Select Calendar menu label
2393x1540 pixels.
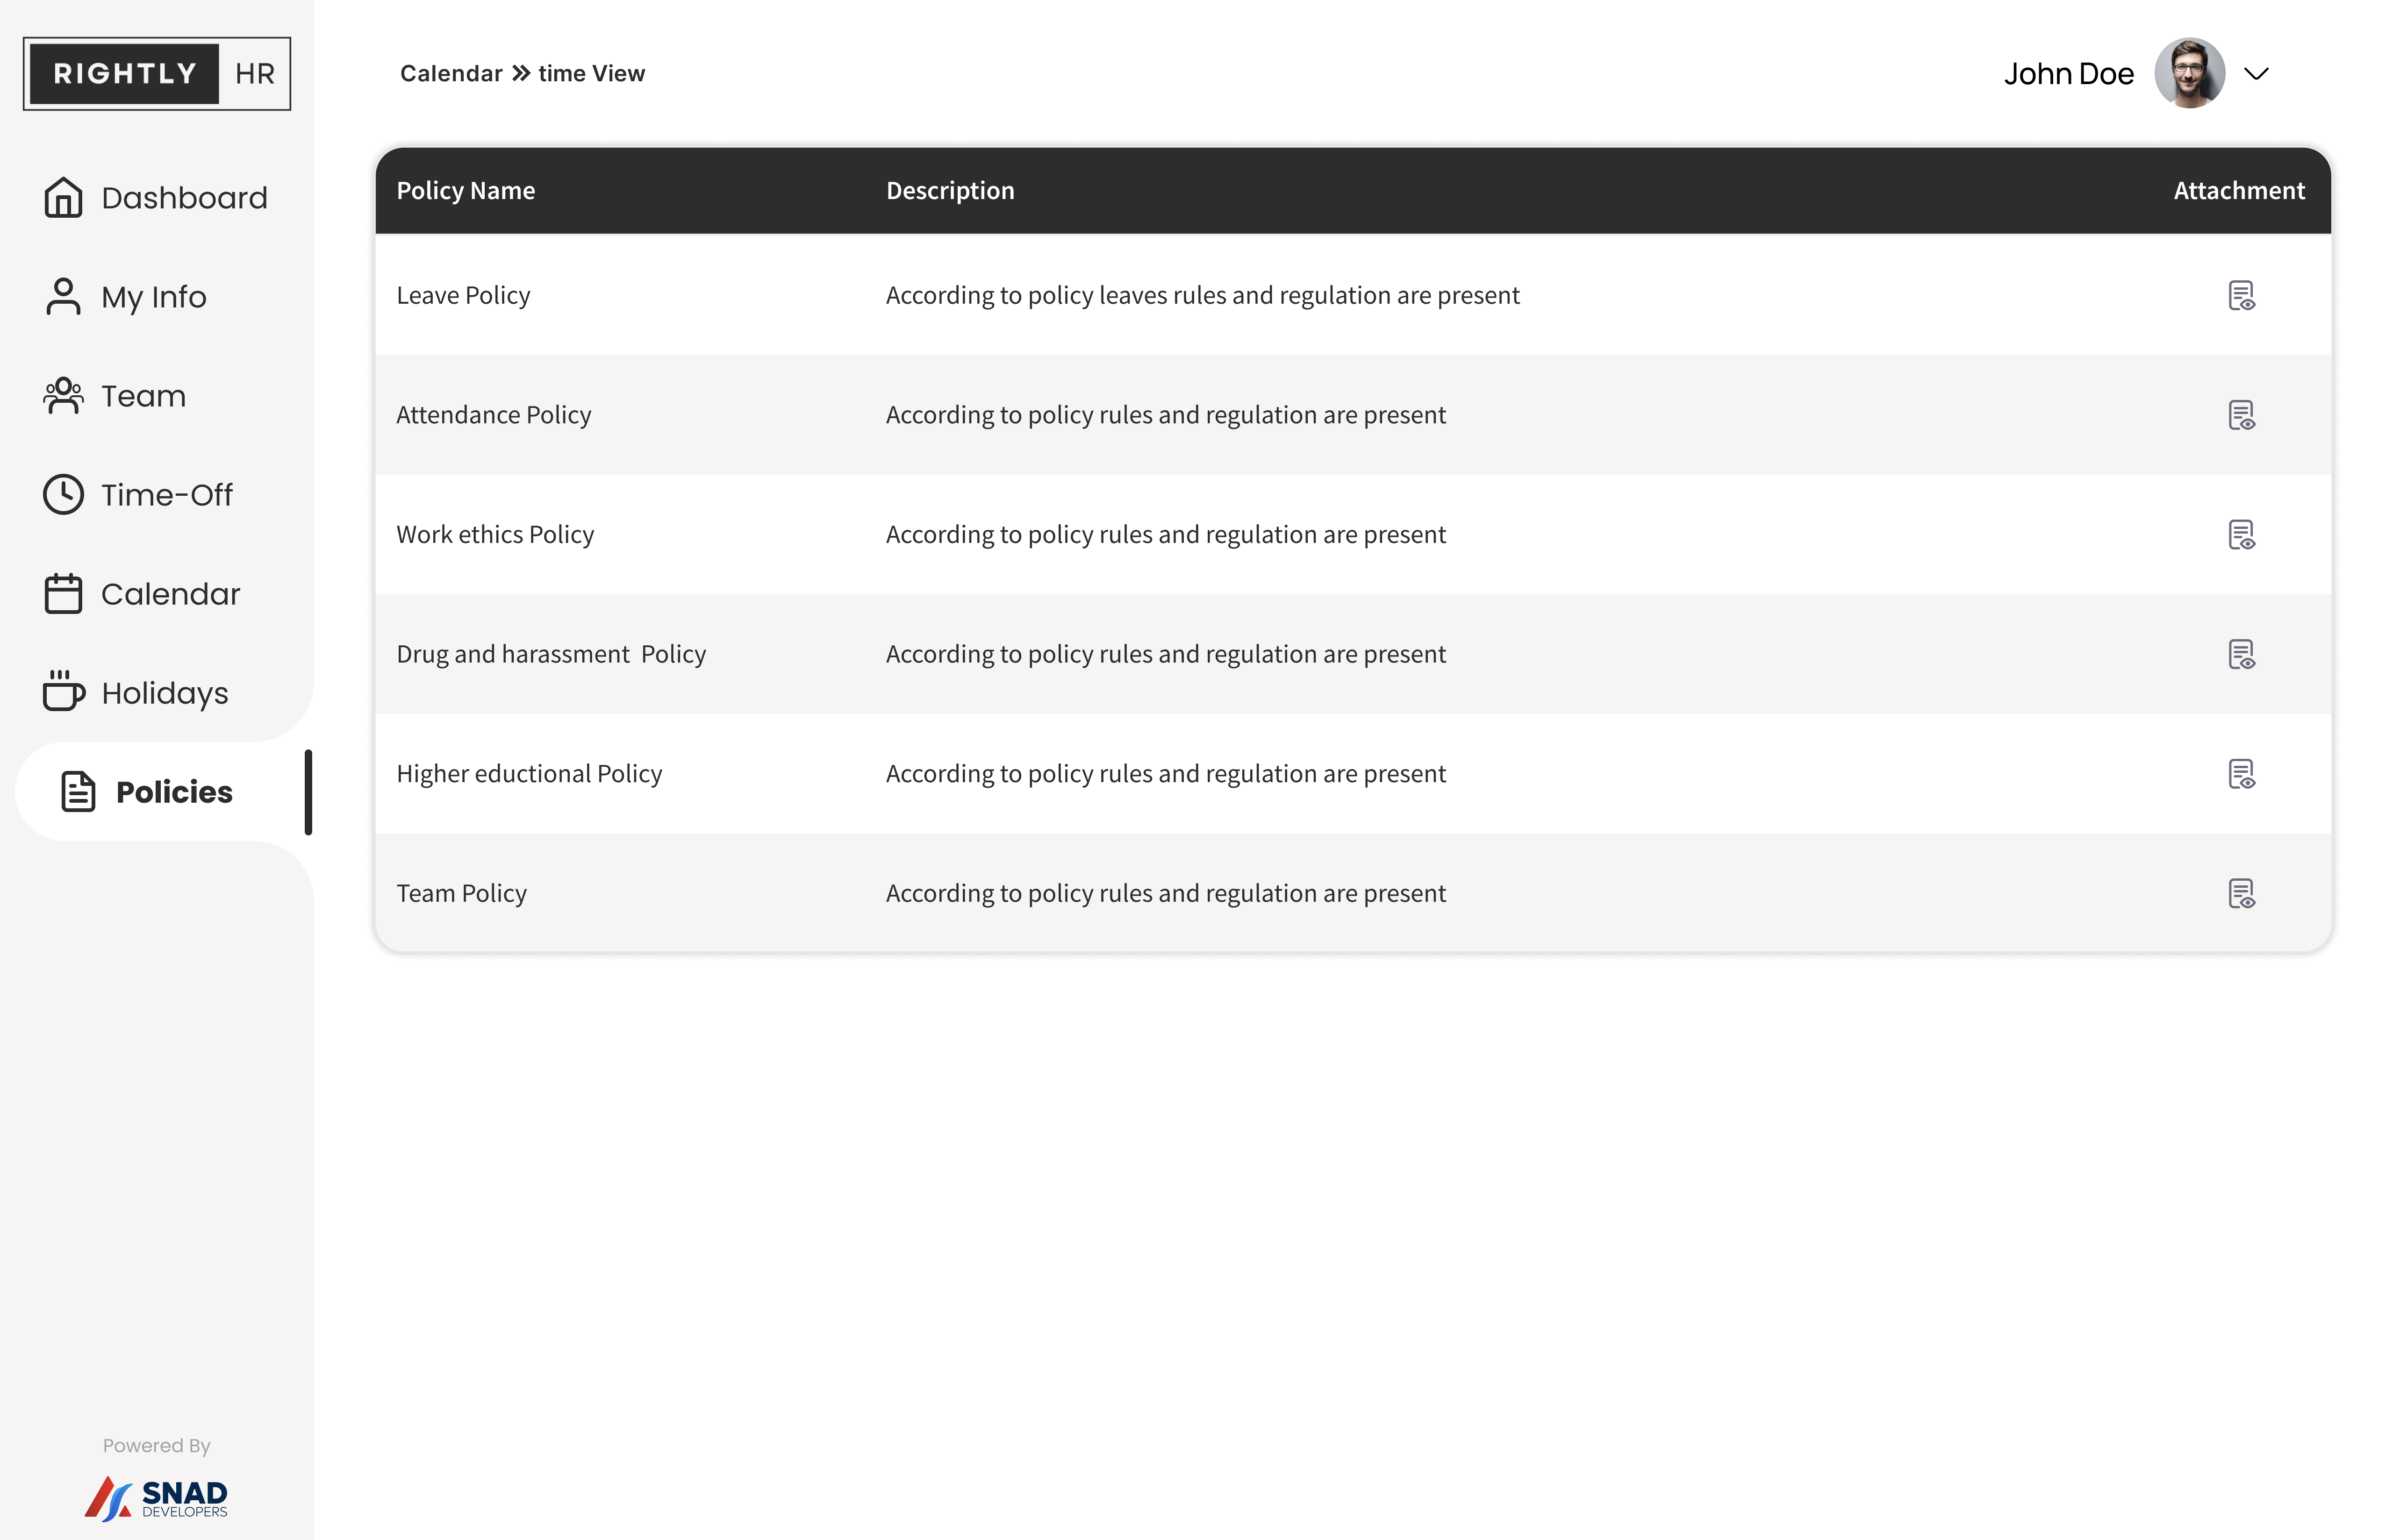point(171,593)
